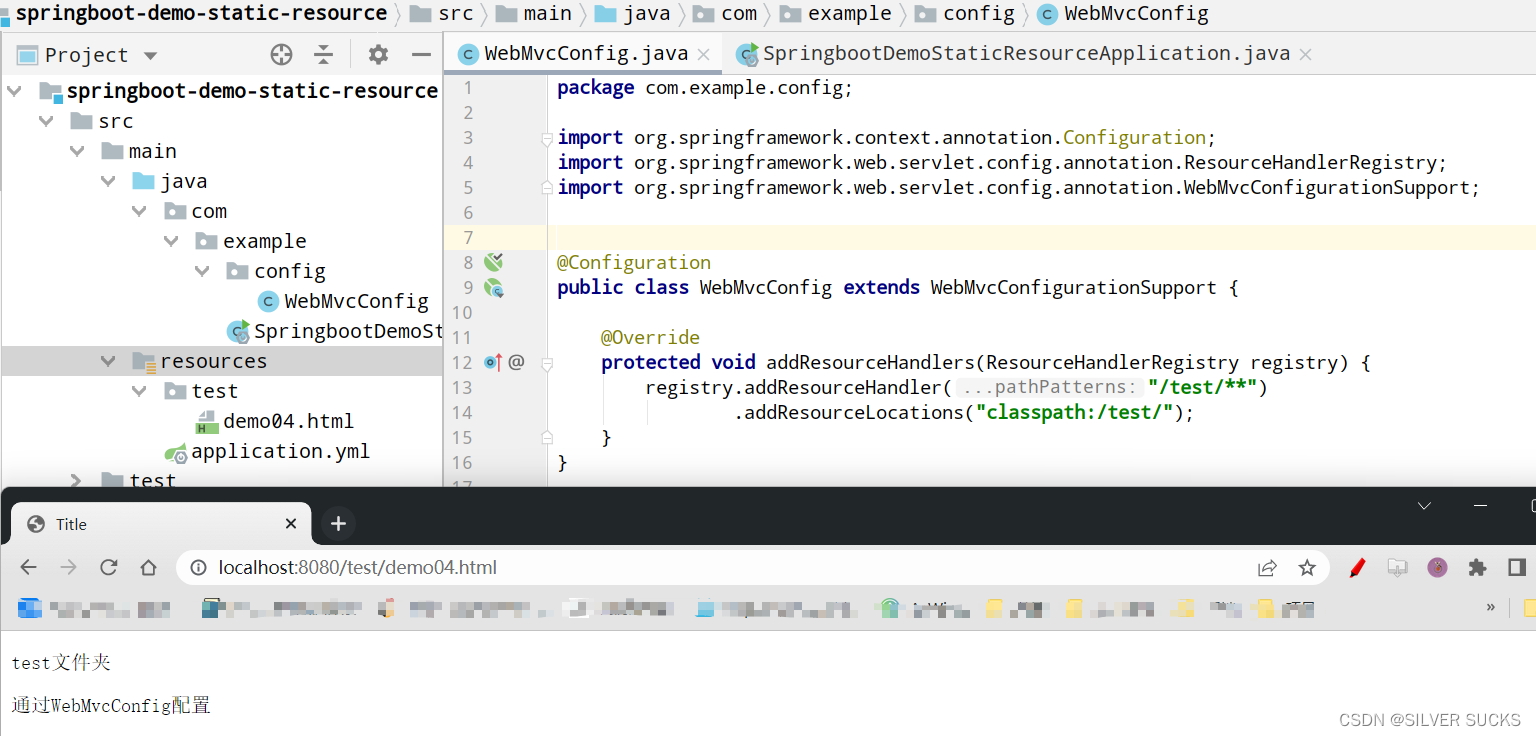Reload the browser page
The width and height of the screenshot is (1536, 736).
coord(109,568)
